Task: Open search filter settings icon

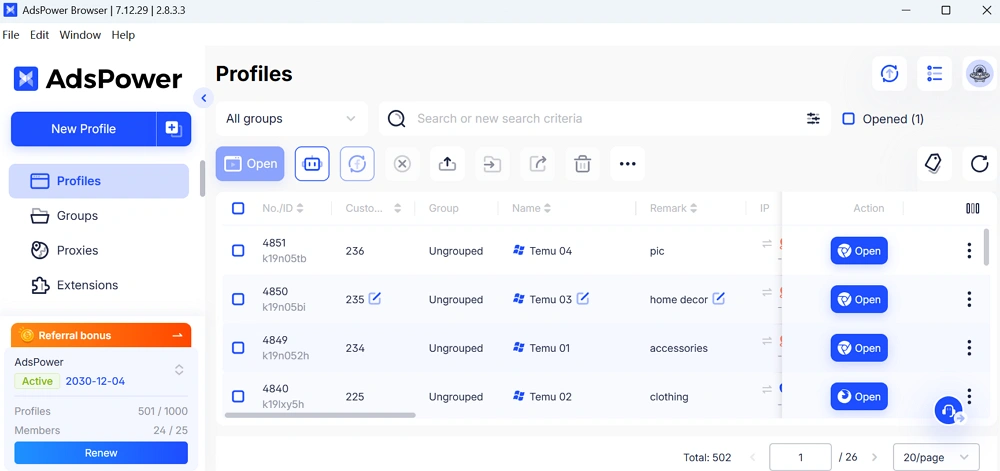Action: [x=813, y=119]
